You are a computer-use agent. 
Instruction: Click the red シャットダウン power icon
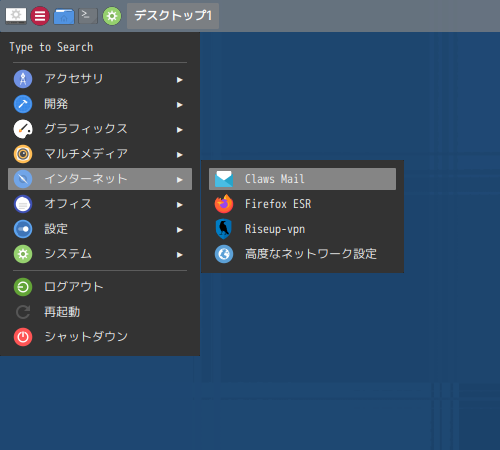coord(23,337)
